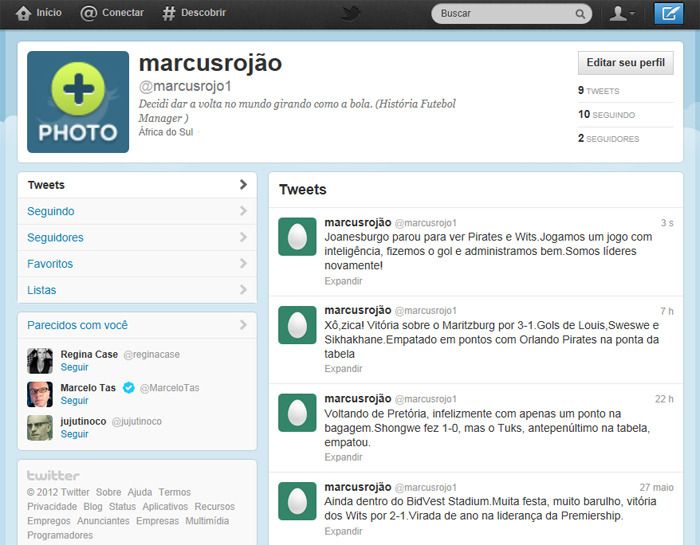Click the Editar seu perfil button
Image resolution: width=700 pixels, height=545 pixels.
click(x=625, y=62)
